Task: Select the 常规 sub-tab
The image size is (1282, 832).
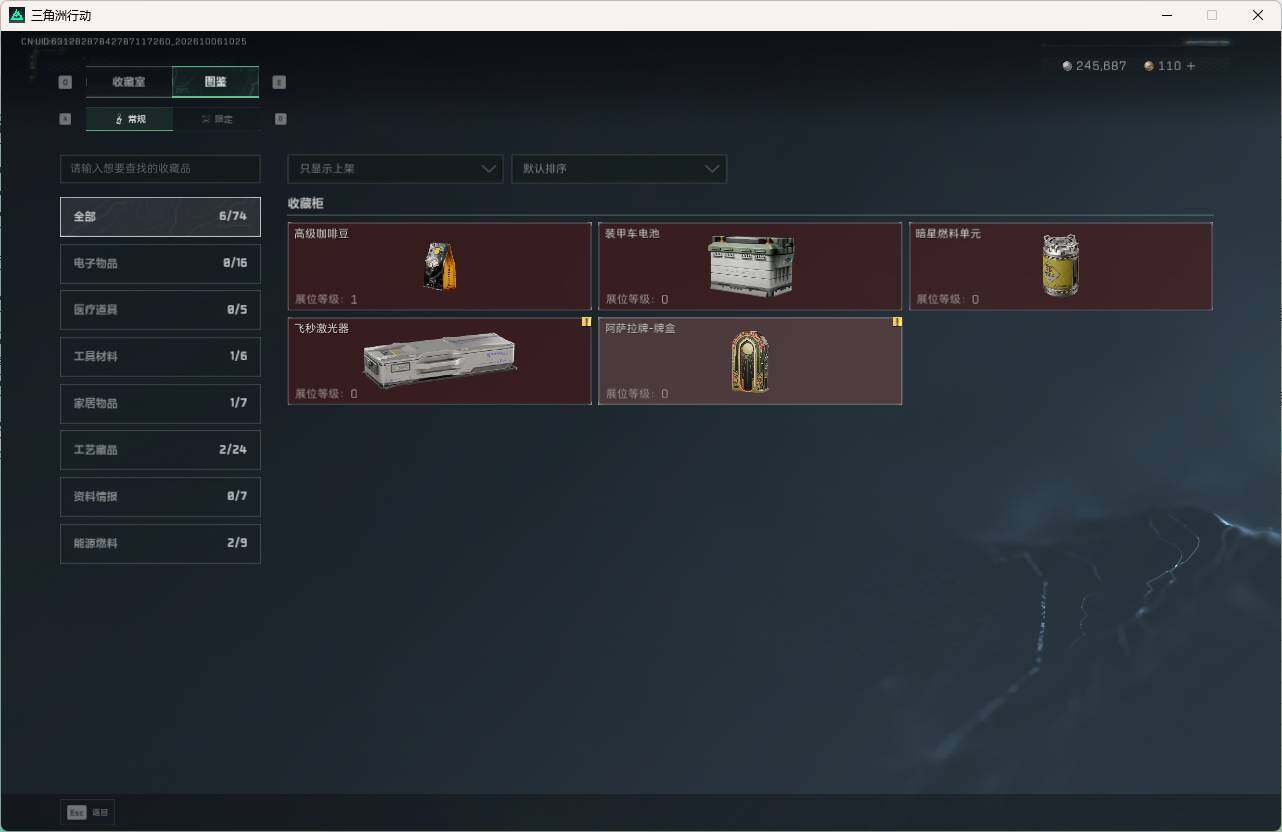Action: point(129,119)
